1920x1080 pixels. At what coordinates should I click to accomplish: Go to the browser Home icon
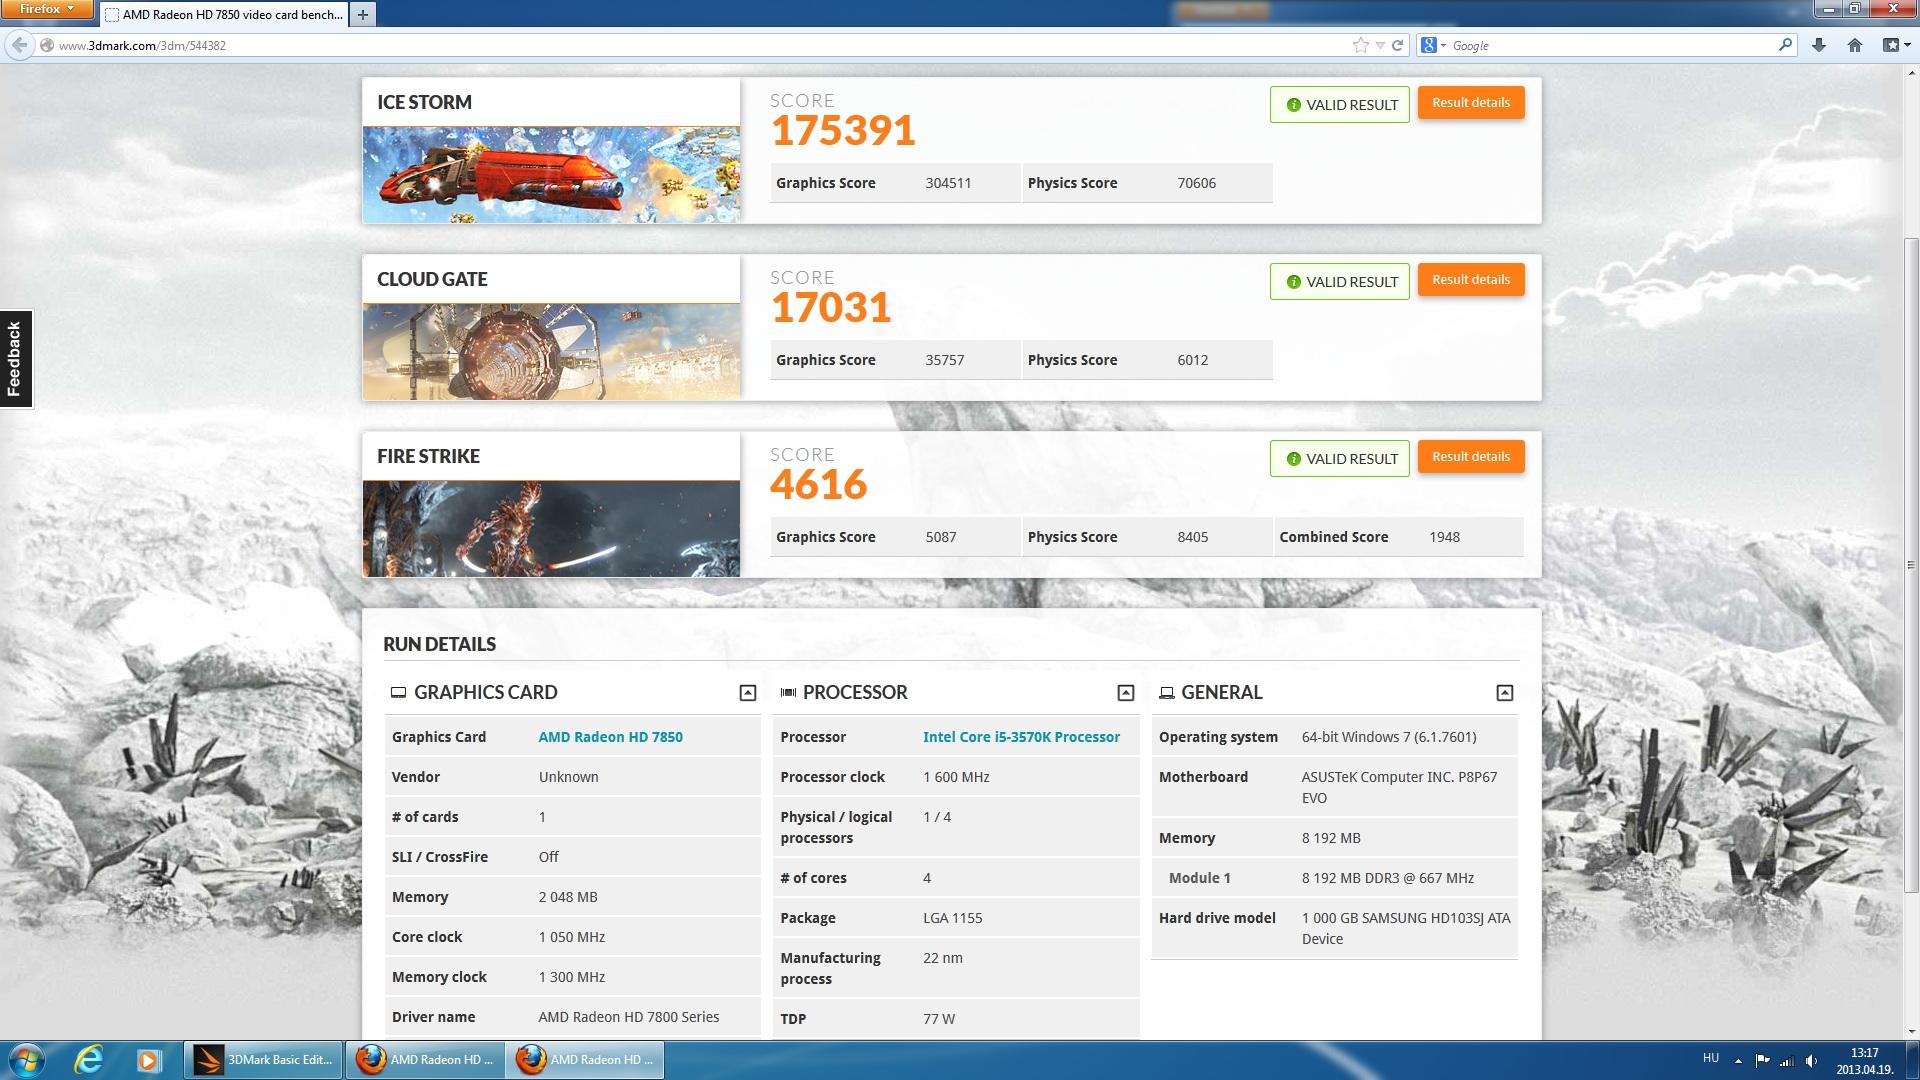click(1855, 45)
